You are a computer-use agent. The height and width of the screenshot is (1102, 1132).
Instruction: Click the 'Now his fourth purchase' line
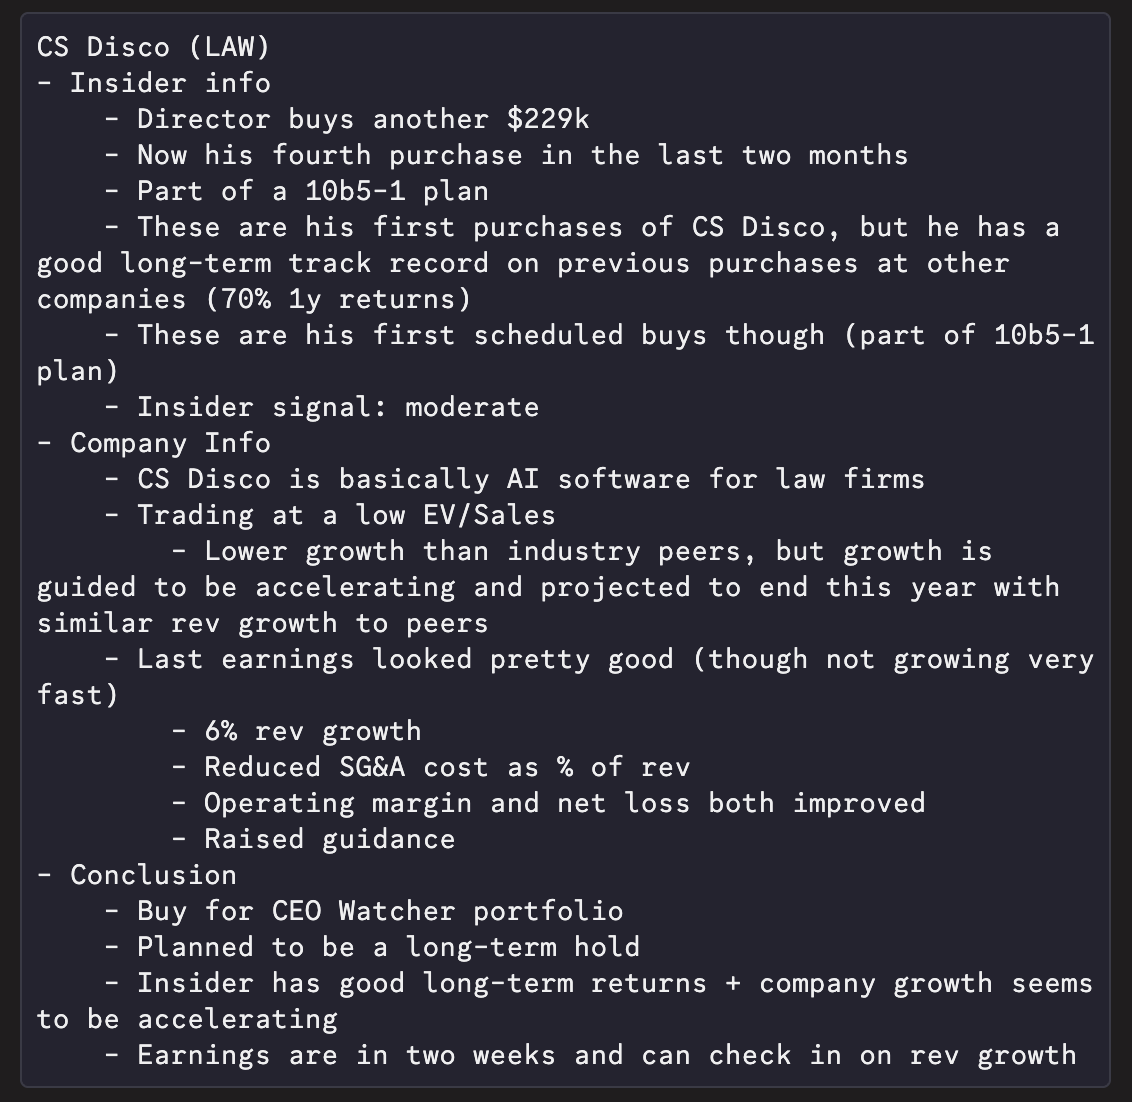(523, 155)
